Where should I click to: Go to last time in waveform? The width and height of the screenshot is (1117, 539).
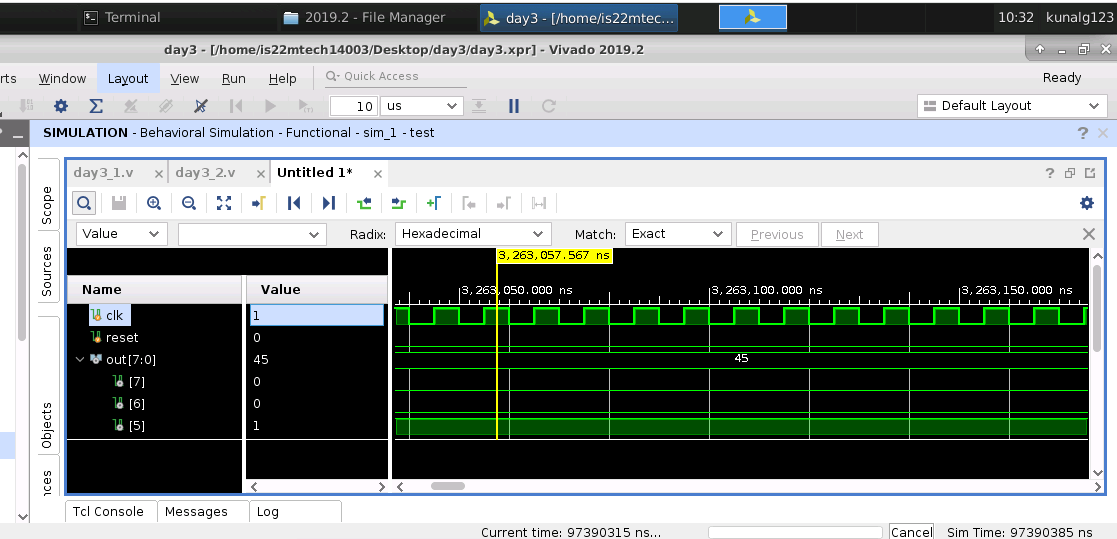click(x=328, y=204)
